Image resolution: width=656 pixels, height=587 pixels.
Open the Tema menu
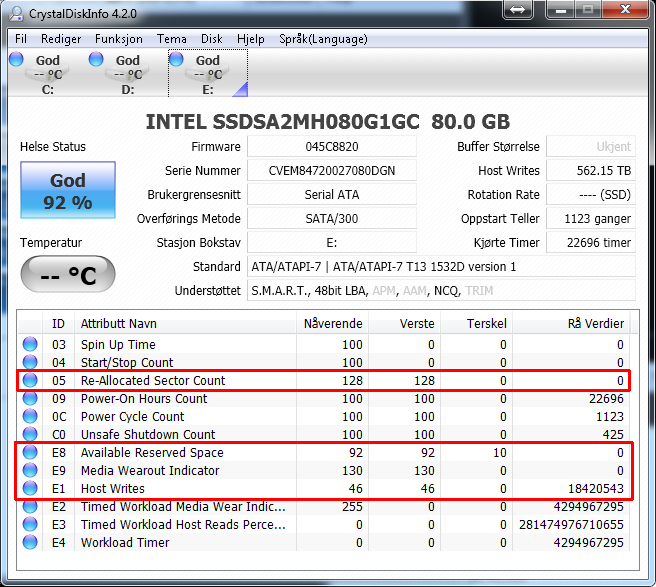tap(172, 39)
